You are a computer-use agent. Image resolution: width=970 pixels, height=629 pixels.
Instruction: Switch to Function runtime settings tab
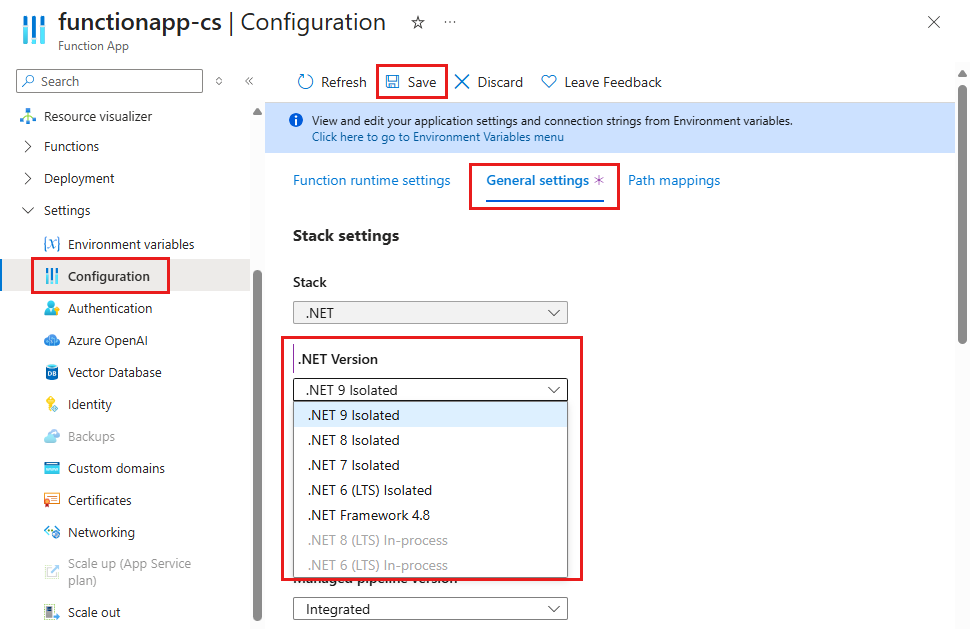pyautogui.click(x=372, y=181)
